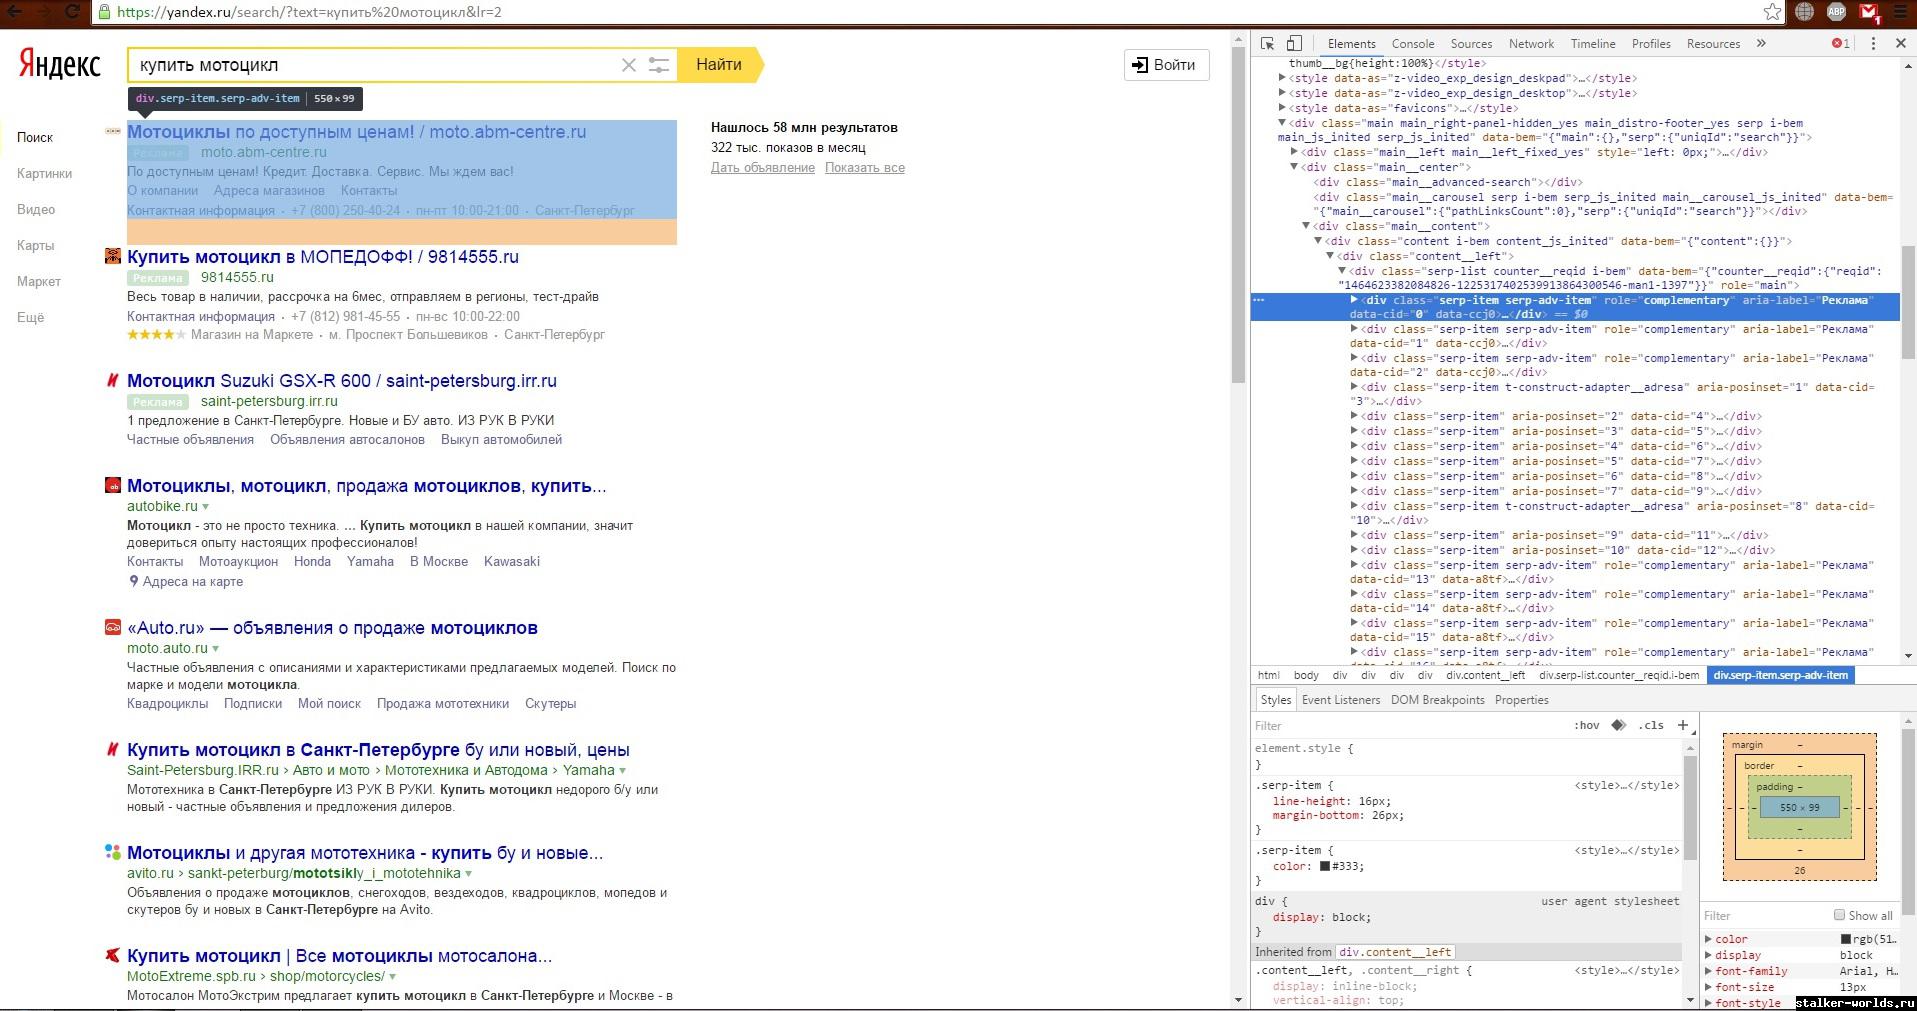Bookmark this page with the star icon
The image size is (1917, 1011).
(1772, 12)
